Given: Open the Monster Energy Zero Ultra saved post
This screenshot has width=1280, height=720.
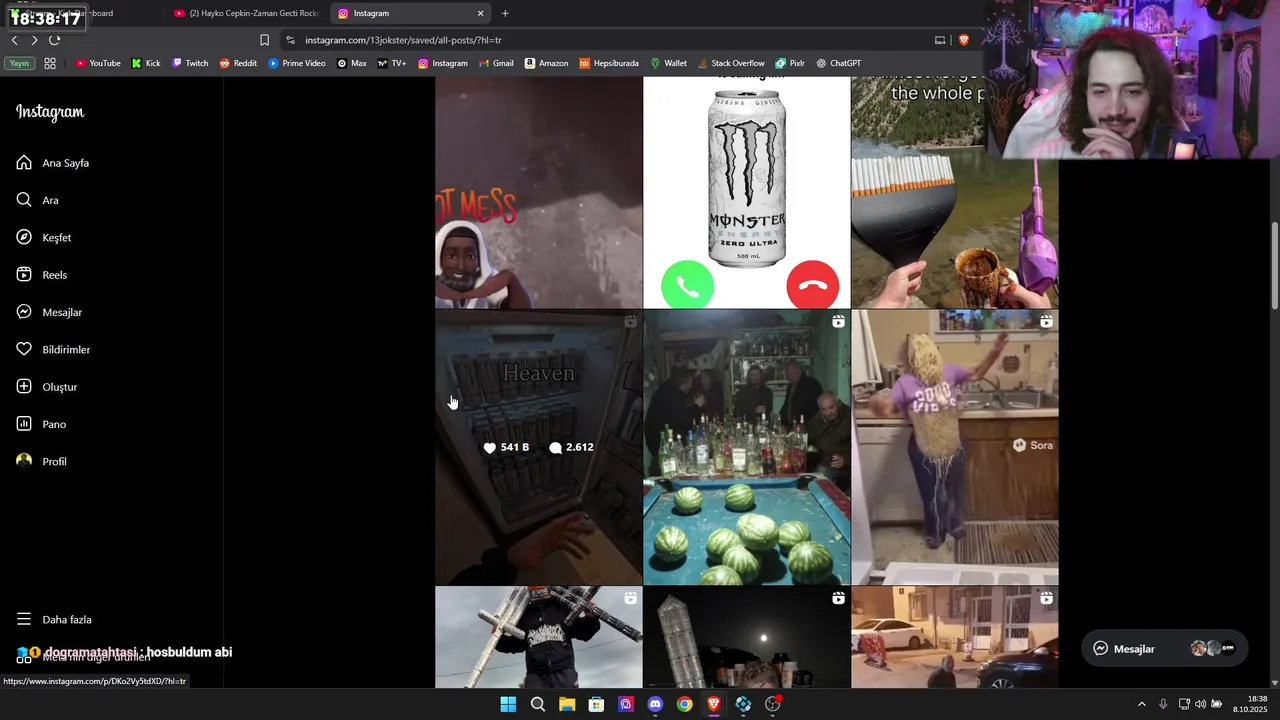Looking at the screenshot, I should tap(747, 192).
